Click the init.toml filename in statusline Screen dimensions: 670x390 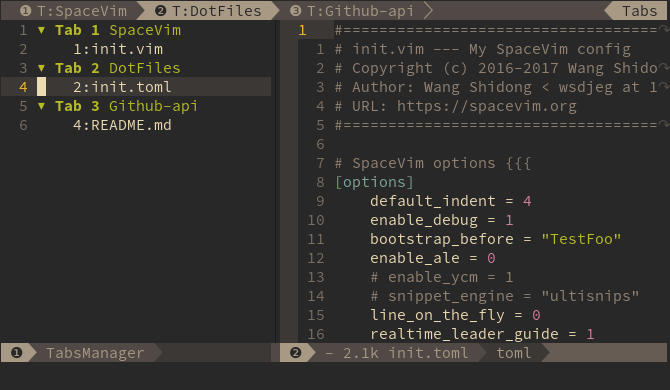(x=428, y=353)
